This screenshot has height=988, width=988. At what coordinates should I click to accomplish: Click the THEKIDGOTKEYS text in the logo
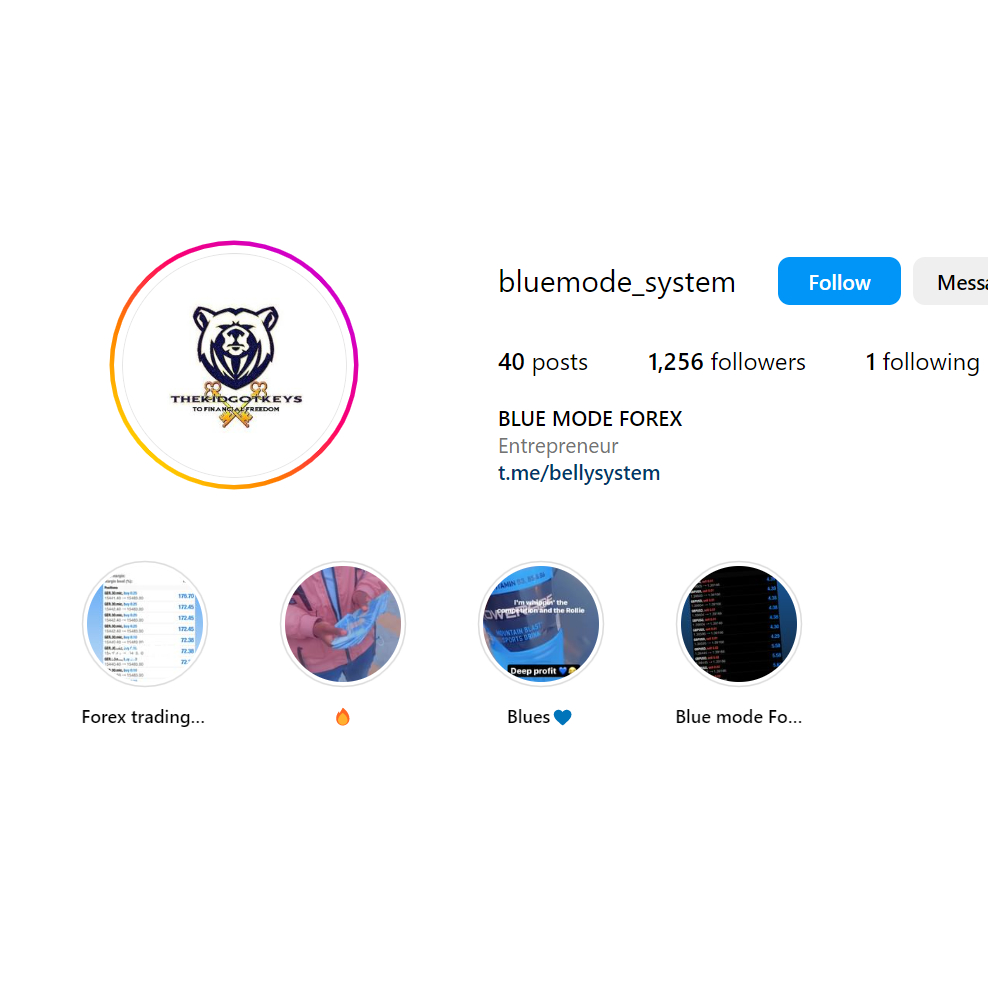236,399
